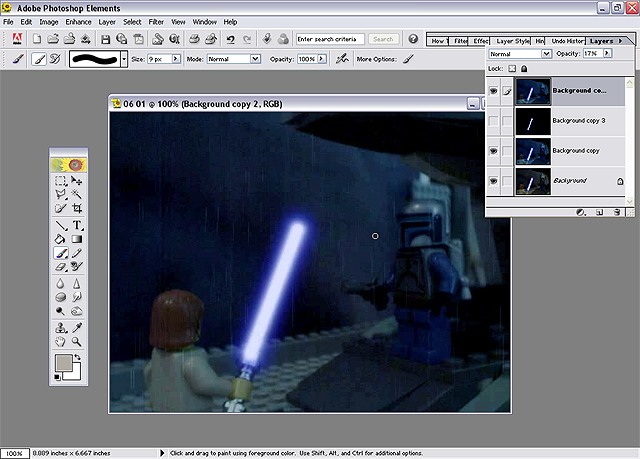Open the brush Mode dropdown

pos(256,59)
